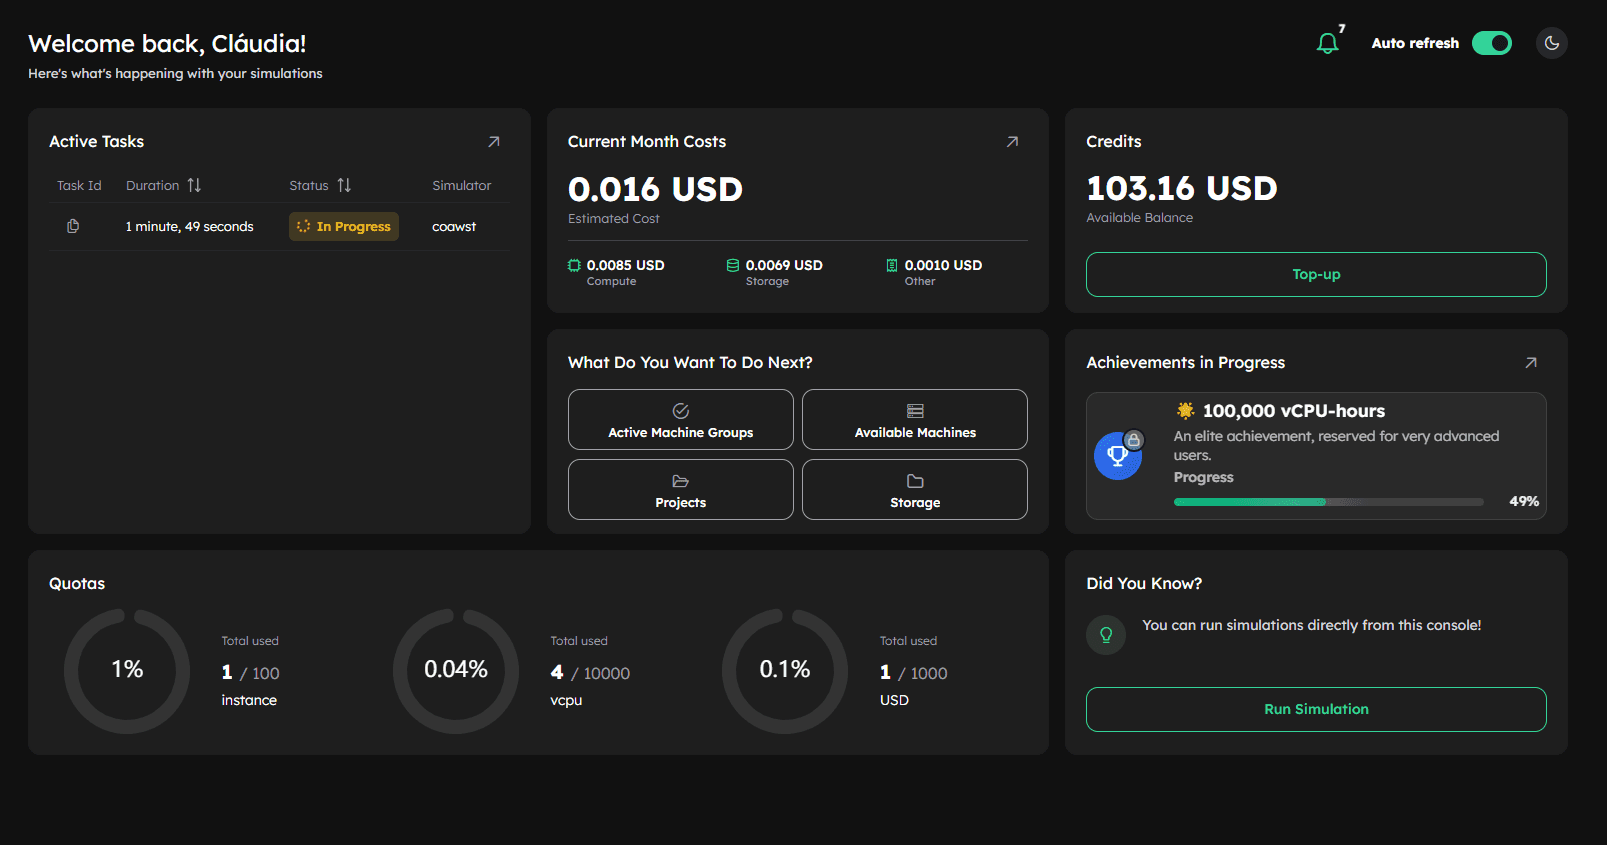Viewport: 1607px width, 845px height.
Task: Click the 0.016 USD estimated cost
Action: [x=655, y=189]
